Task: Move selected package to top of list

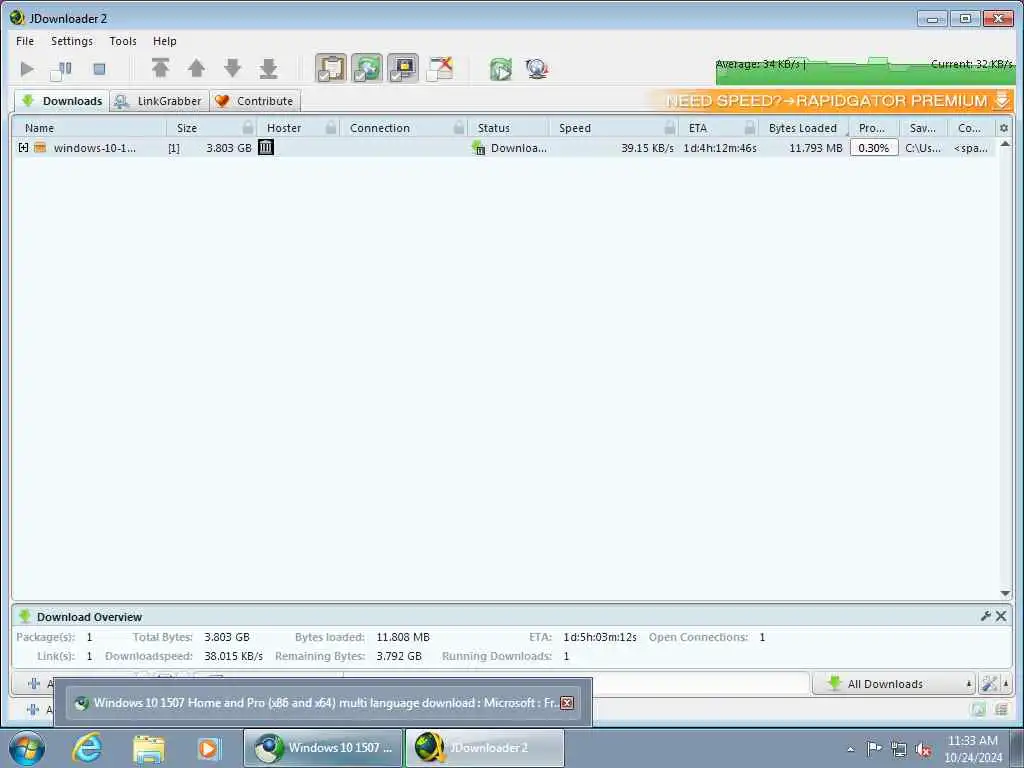Action: click(x=161, y=68)
